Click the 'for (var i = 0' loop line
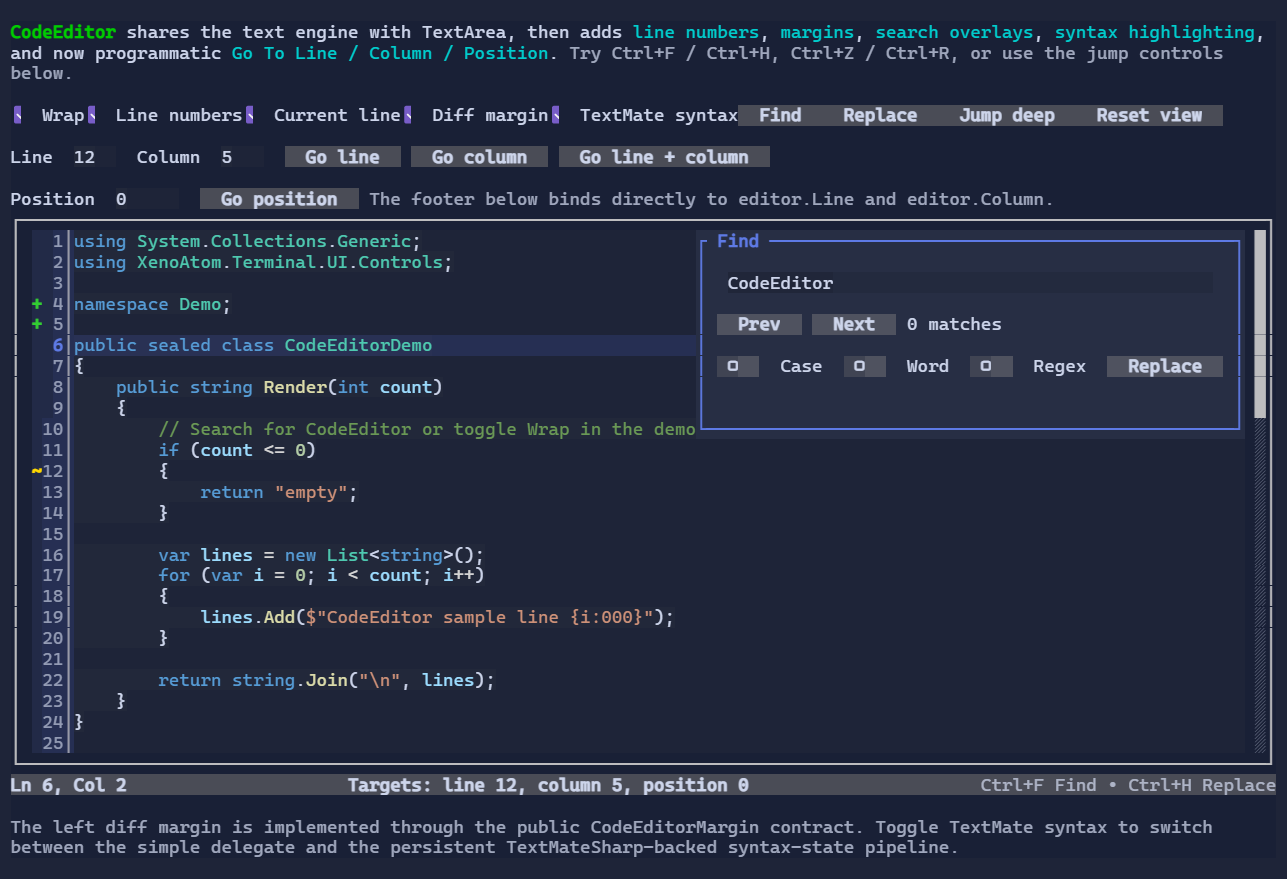Viewport: 1287px width, 879px height. tap(321, 575)
